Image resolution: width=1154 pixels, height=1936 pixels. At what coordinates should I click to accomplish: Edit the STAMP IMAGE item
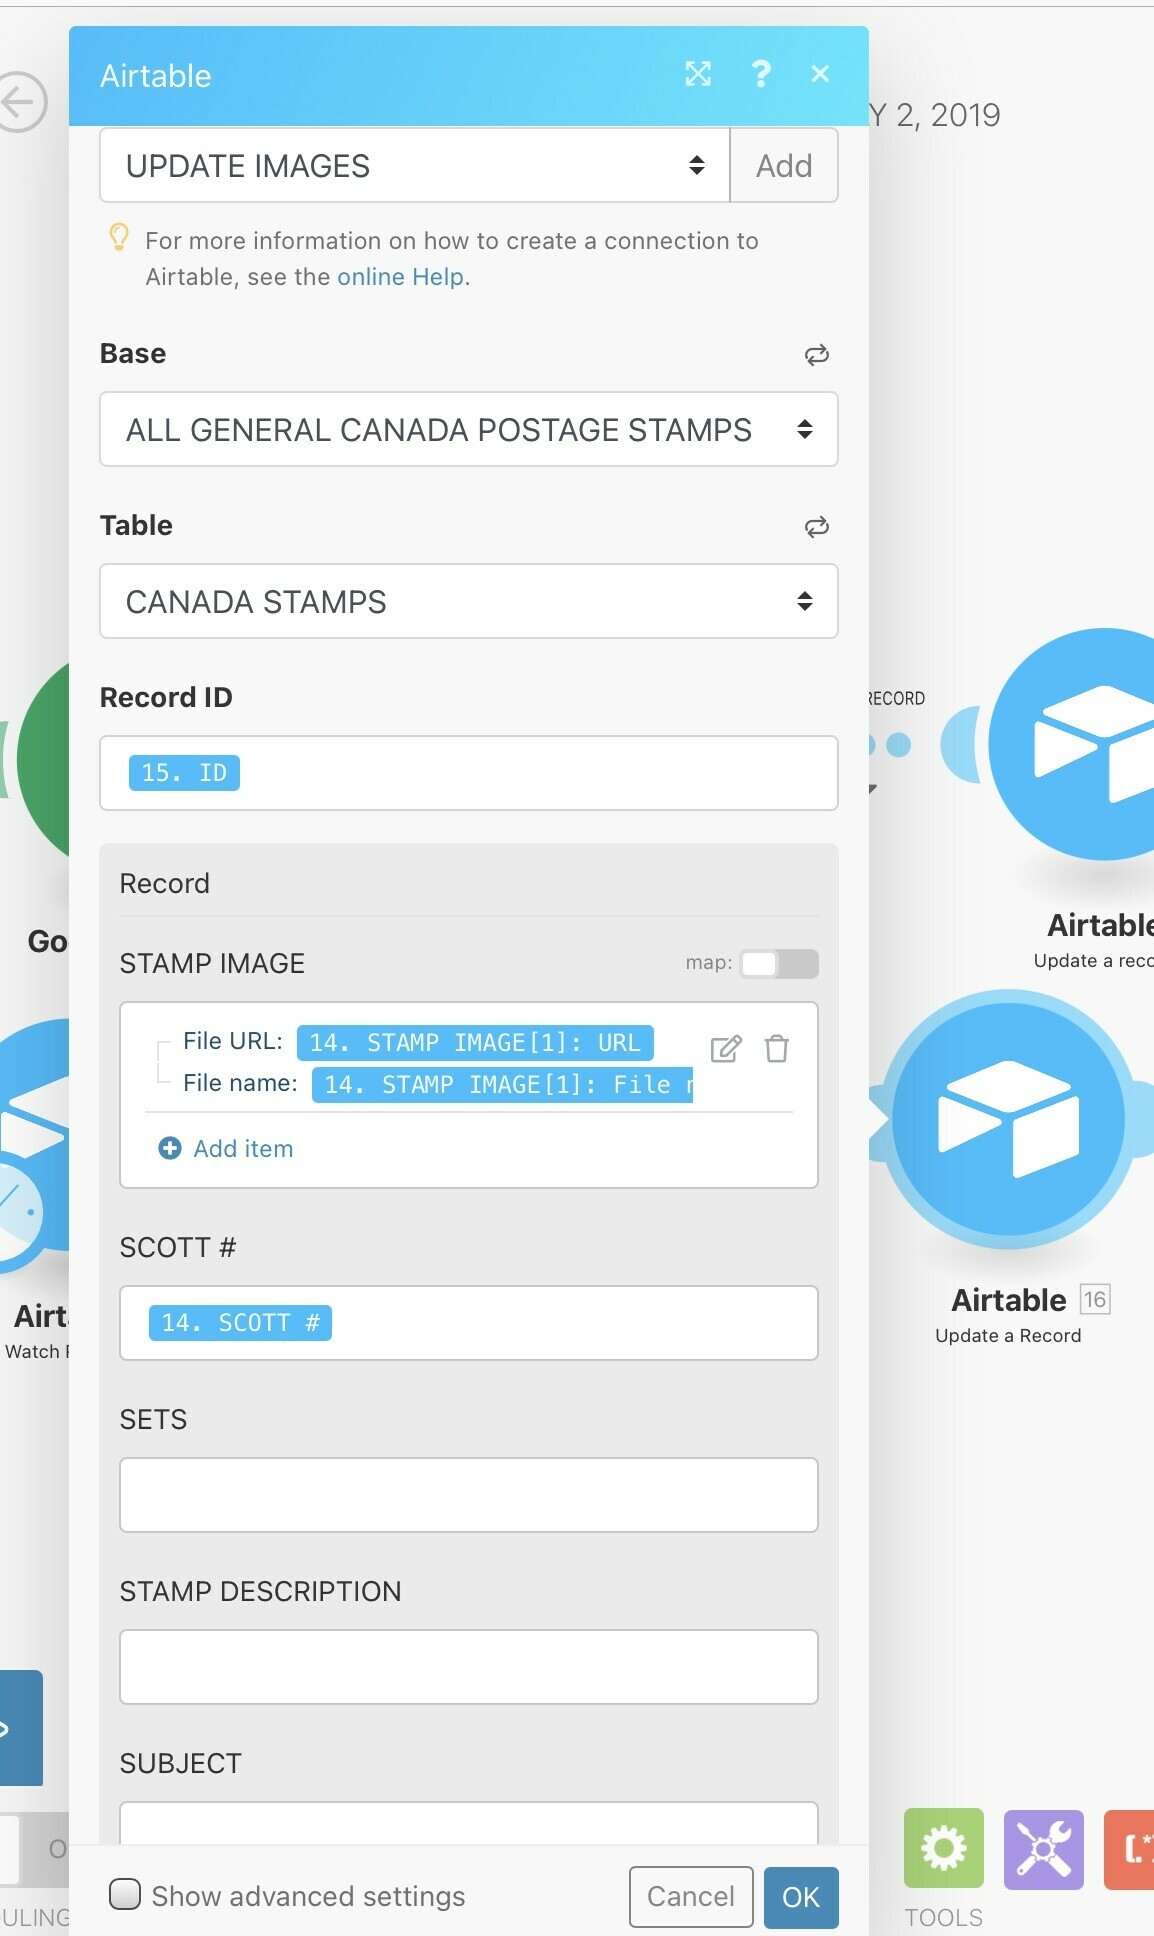726,1049
